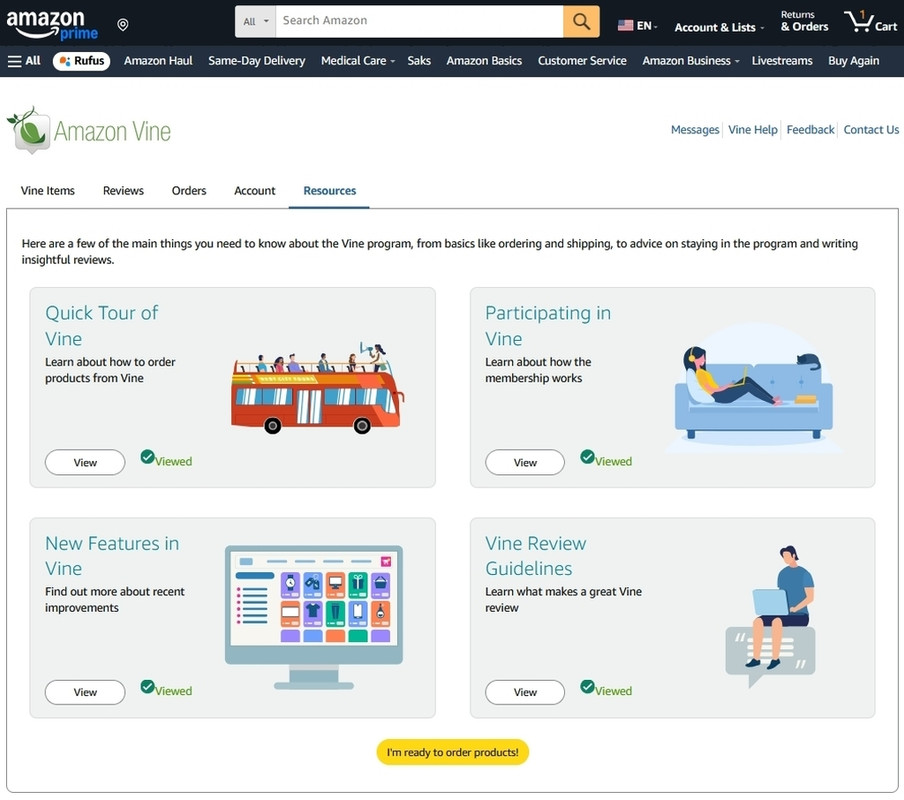Click the US flag language icon
This screenshot has width=904, height=800.
625,25
